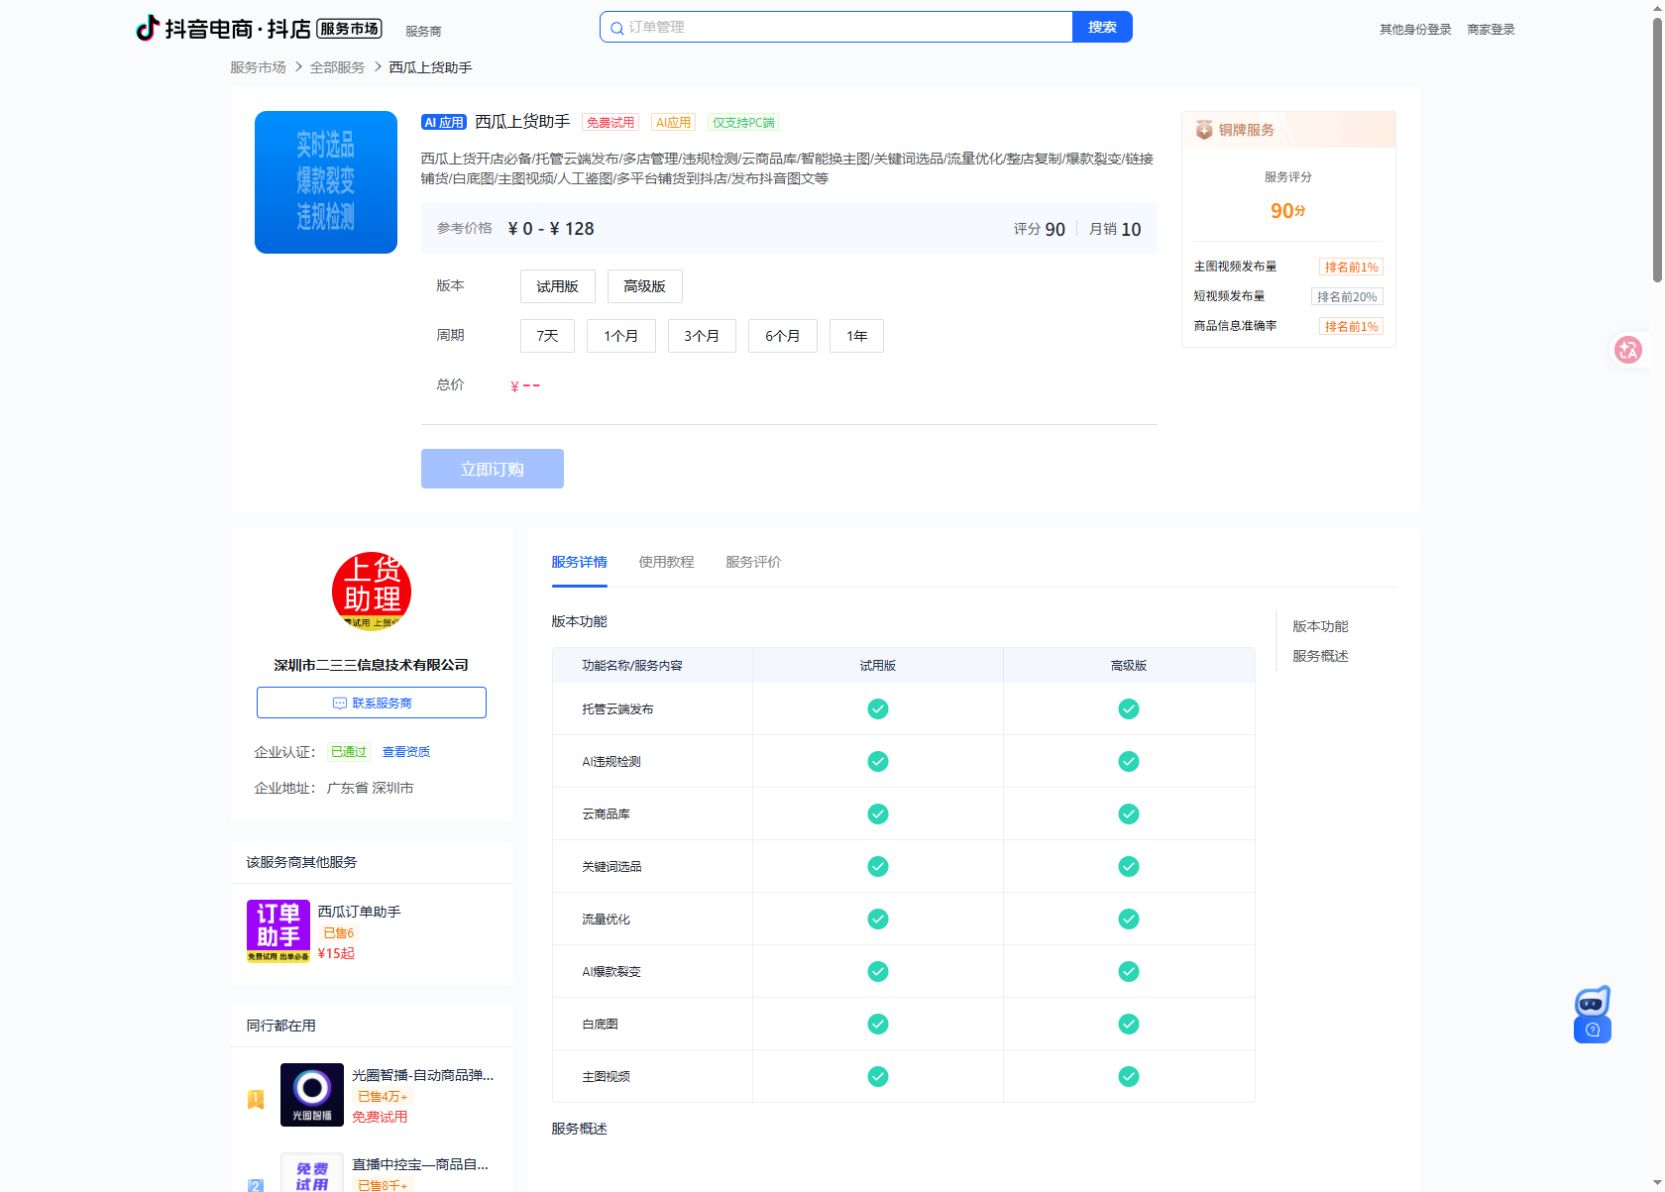Jump to 版本功能 anchor in side navigation
The width and height of the screenshot is (1665, 1192).
(x=1320, y=626)
